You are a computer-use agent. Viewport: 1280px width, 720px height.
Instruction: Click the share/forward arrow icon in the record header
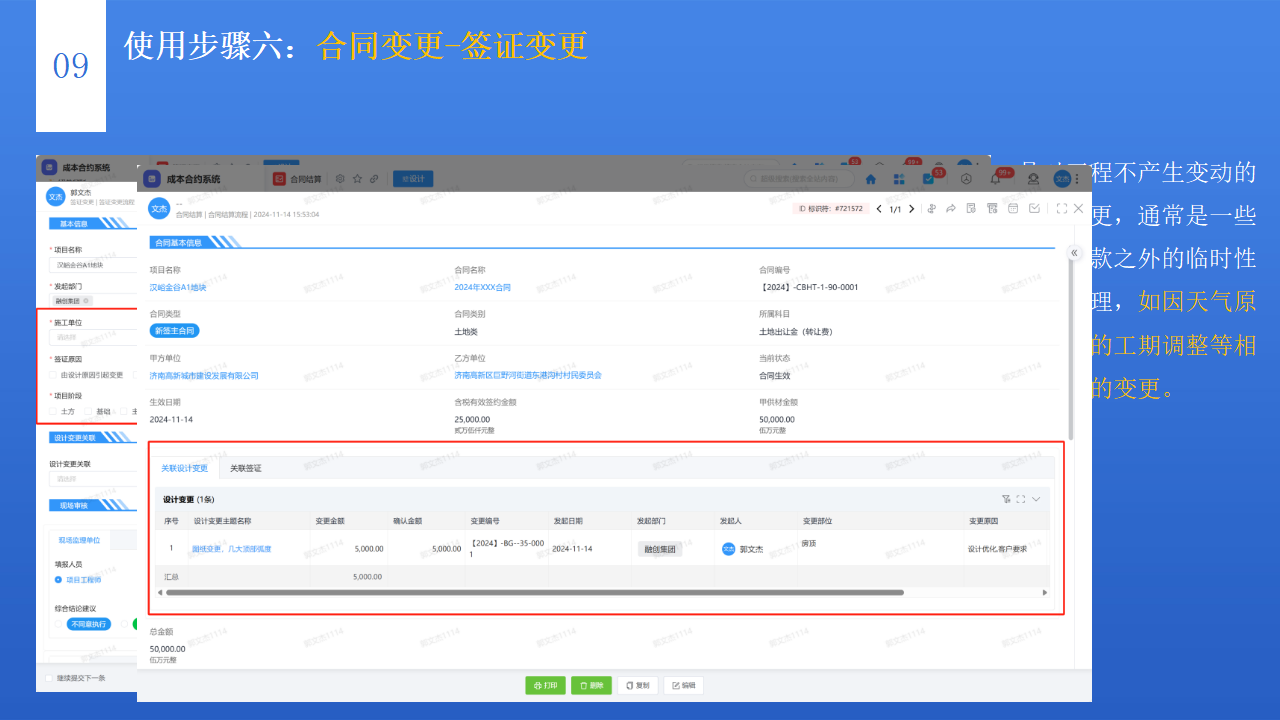[951, 208]
